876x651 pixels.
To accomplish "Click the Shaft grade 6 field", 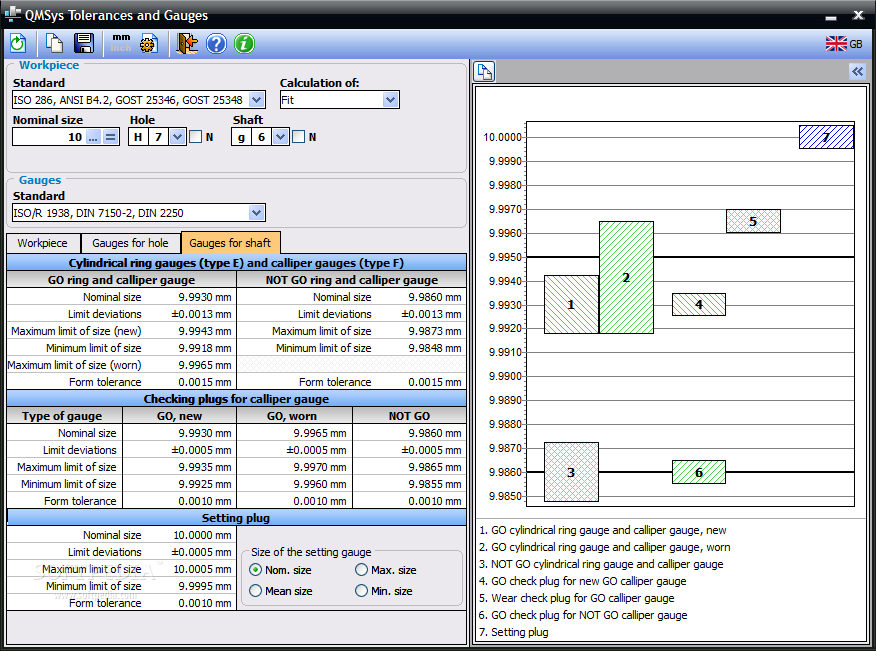I will [261, 137].
